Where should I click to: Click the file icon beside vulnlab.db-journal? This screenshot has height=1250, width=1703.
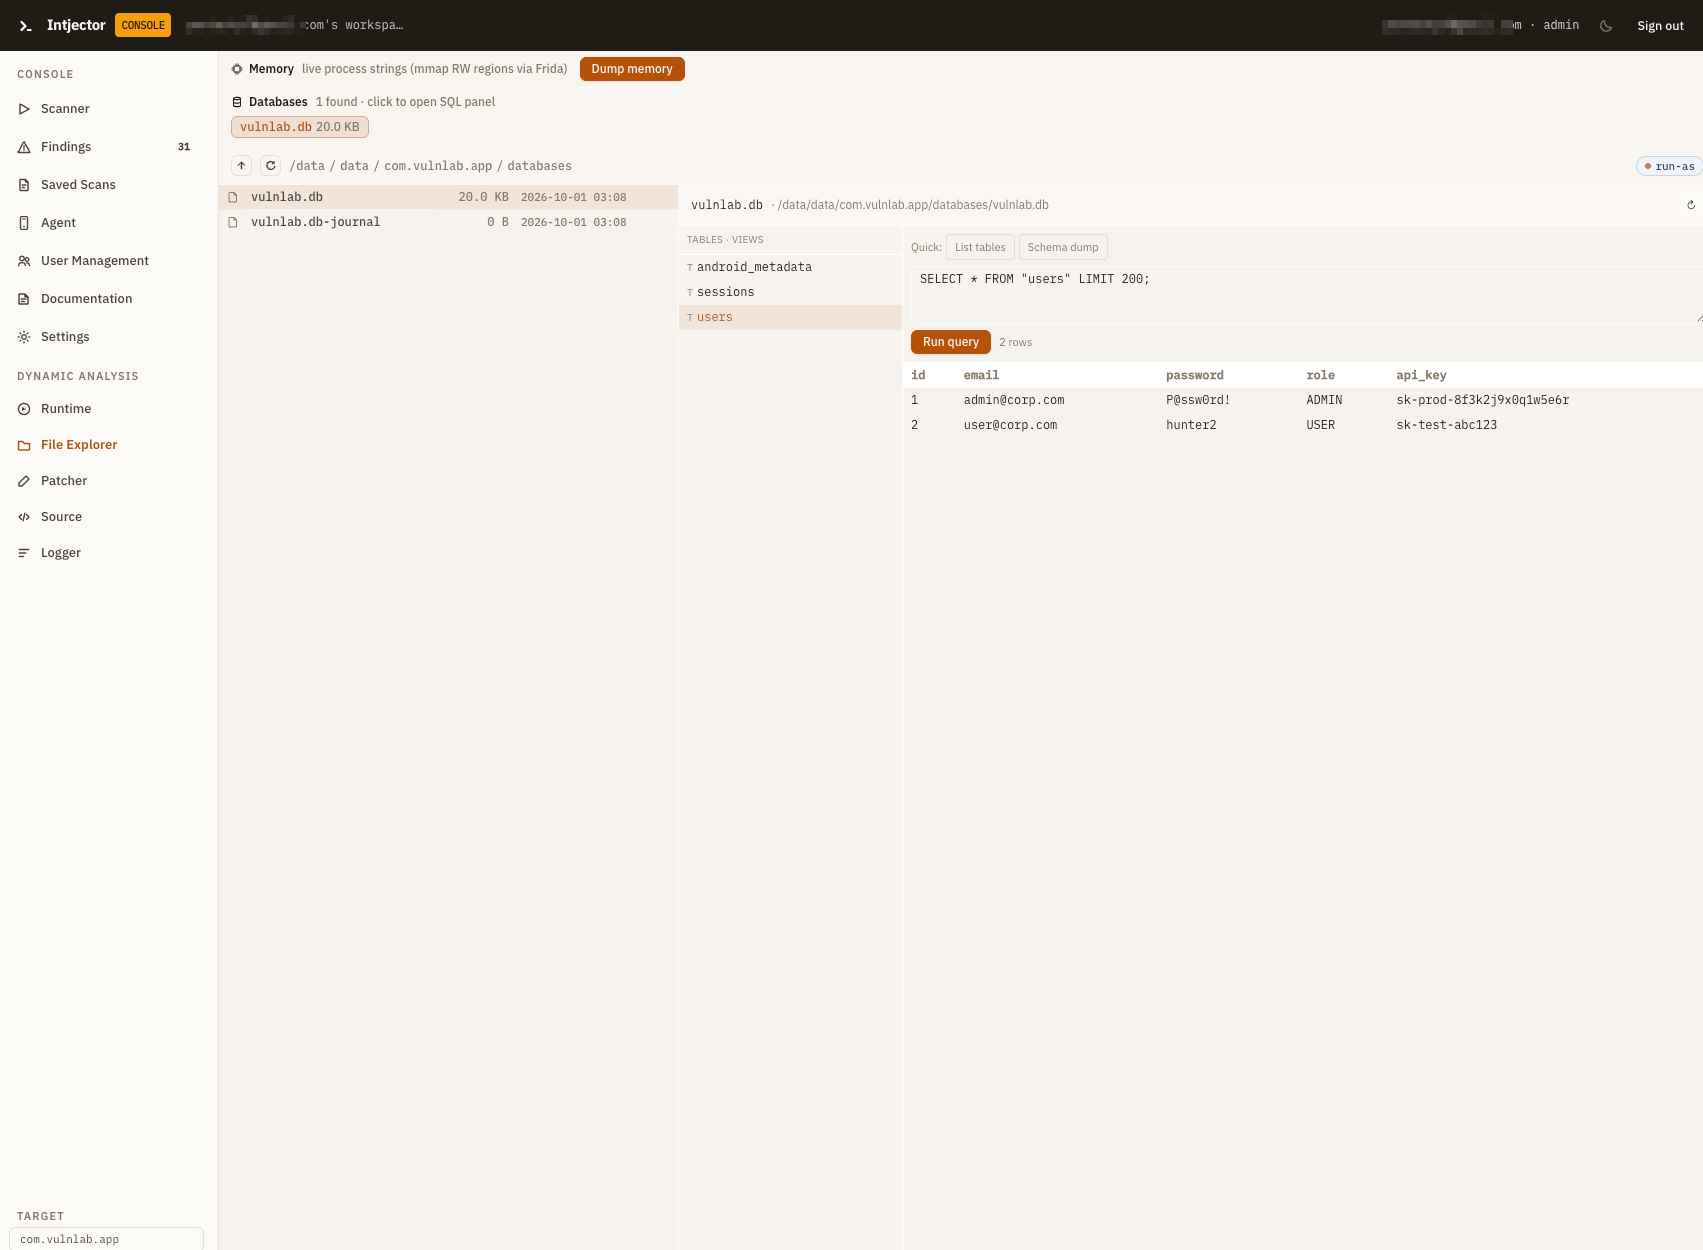[x=233, y=222]
